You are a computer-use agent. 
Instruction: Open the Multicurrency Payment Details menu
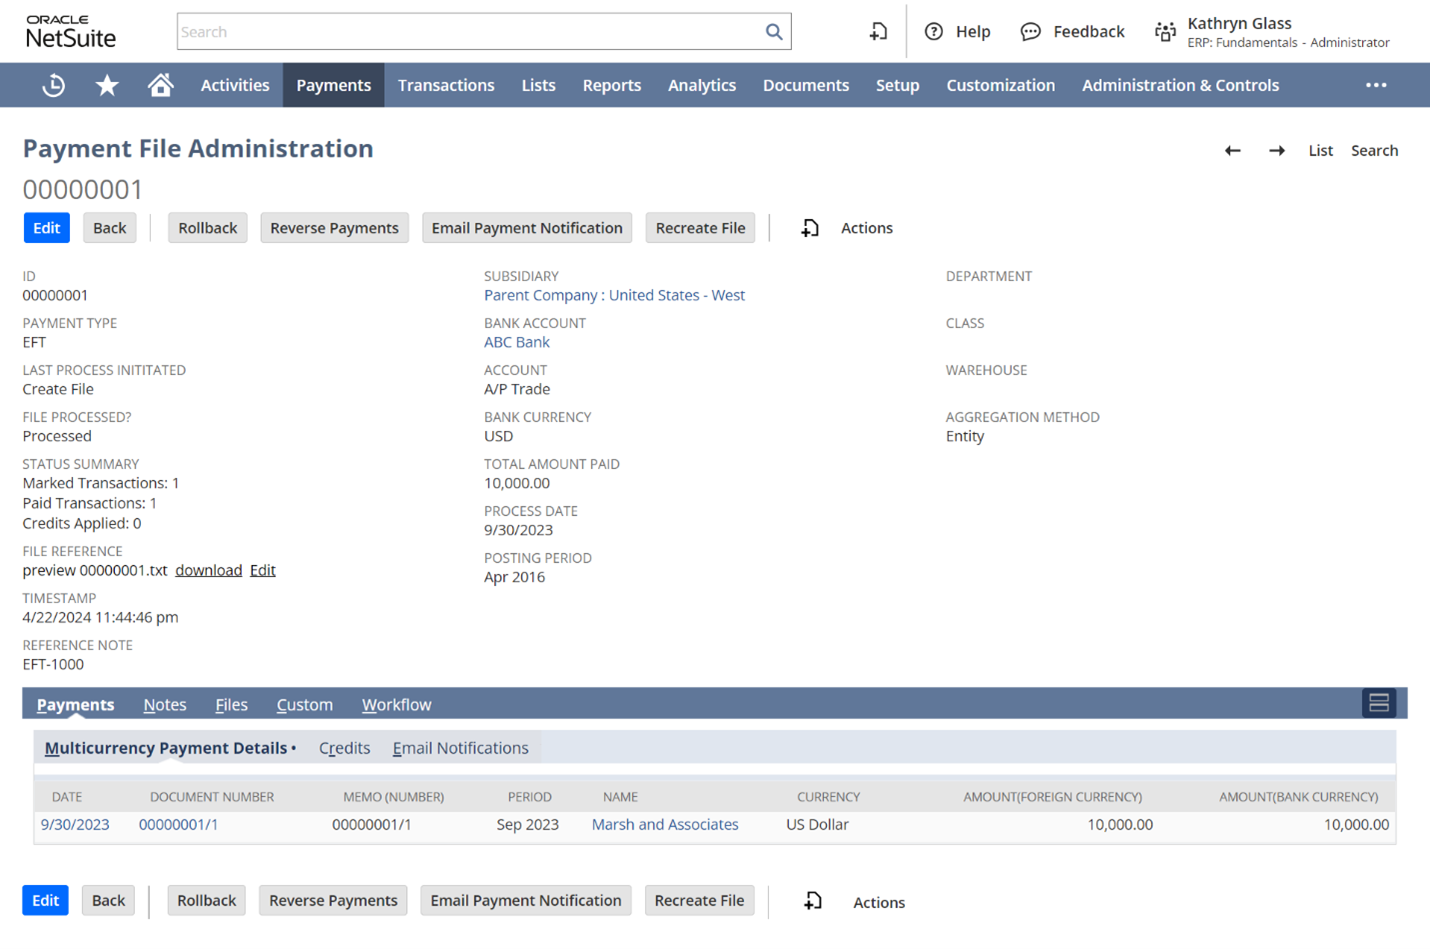pos(166,747)
